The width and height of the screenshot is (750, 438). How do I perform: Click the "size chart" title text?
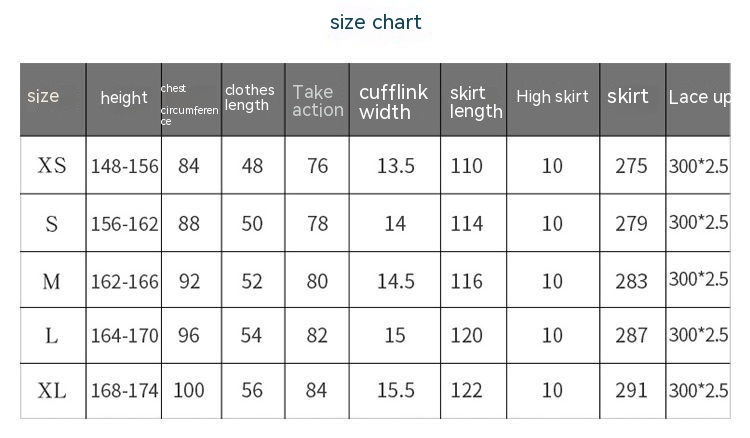coord(375,22)
